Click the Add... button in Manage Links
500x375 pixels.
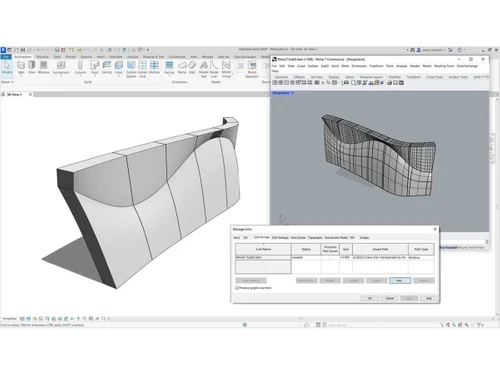pyautogui.click(x=400, y=281)
